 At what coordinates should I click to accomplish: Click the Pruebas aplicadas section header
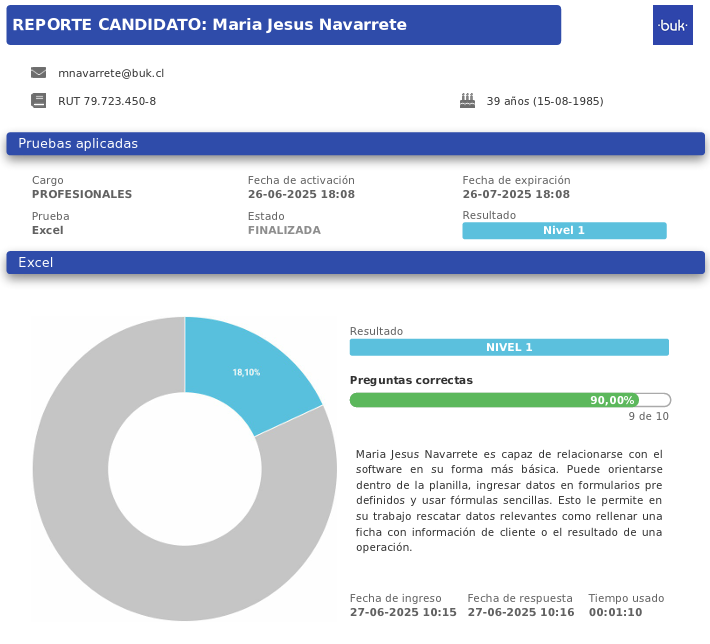[355, 144]
